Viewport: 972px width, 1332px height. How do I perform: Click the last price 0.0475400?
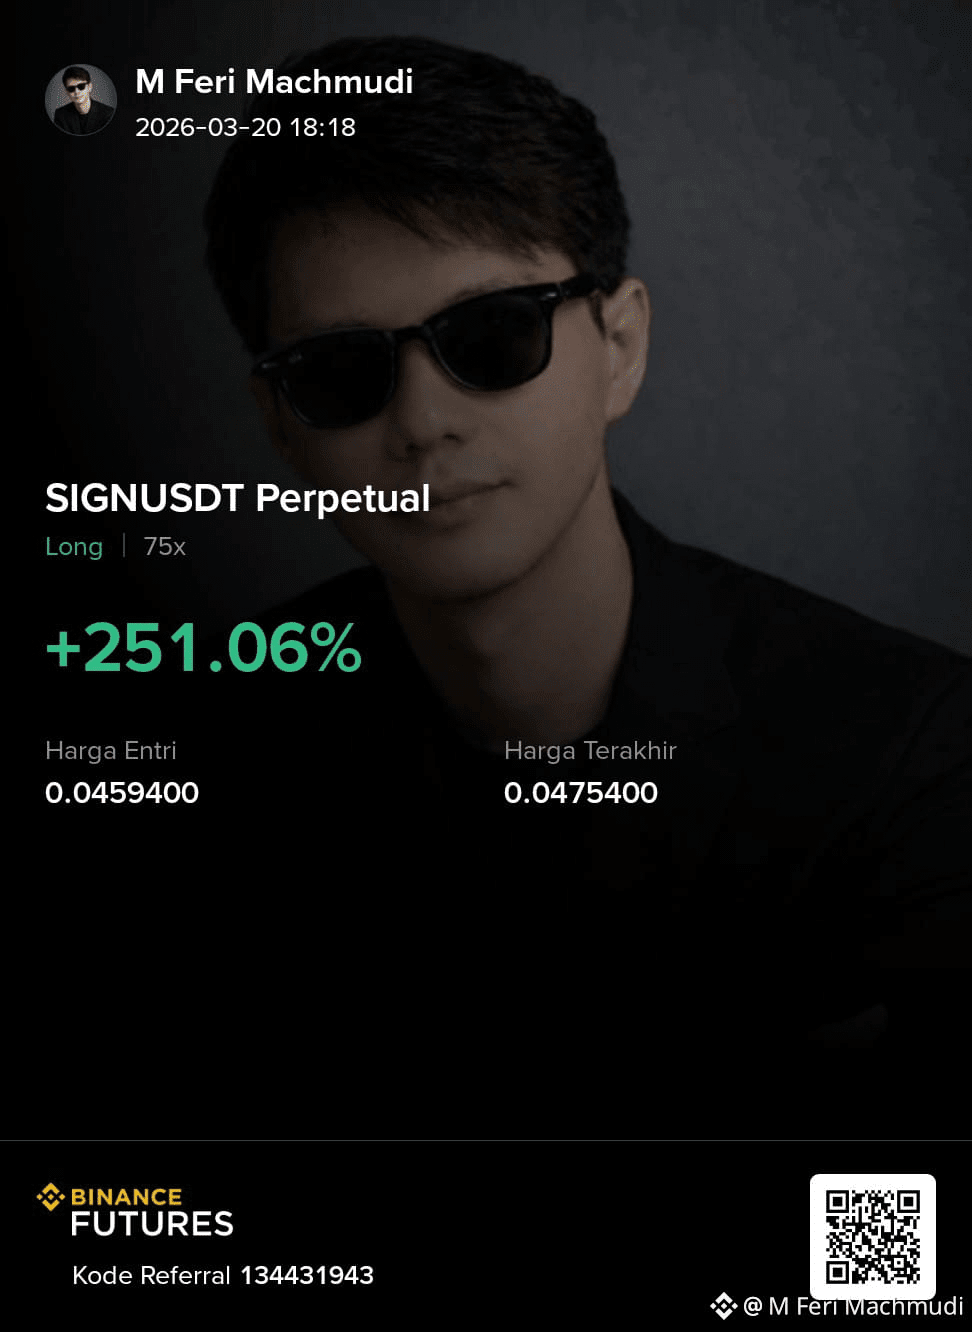pos(581,792)
